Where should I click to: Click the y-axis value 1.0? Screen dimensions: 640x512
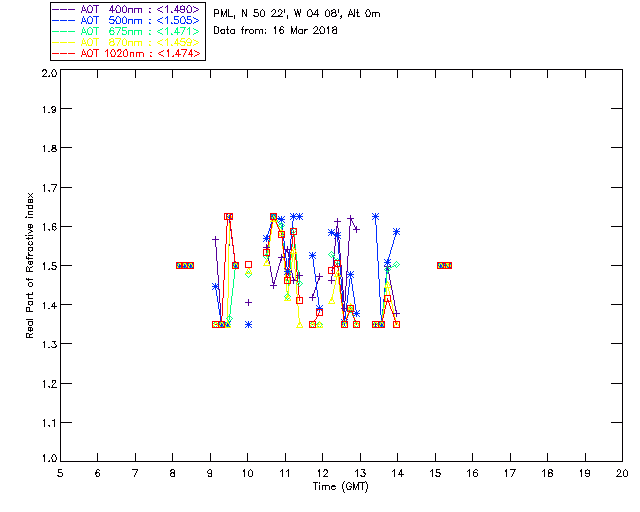point(49,458)
